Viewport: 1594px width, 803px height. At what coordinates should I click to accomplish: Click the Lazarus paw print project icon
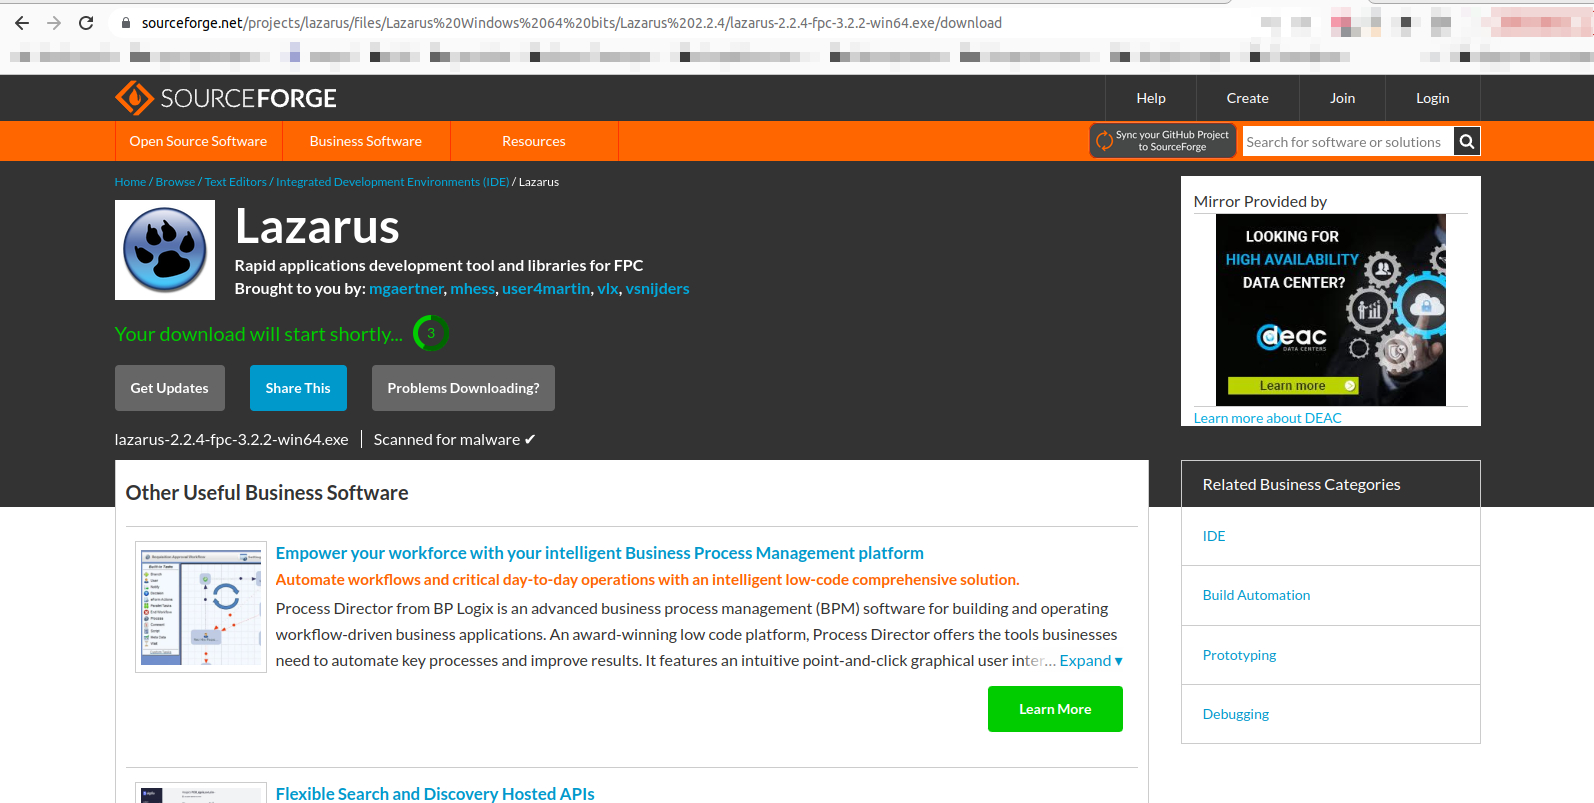[165, 250]
